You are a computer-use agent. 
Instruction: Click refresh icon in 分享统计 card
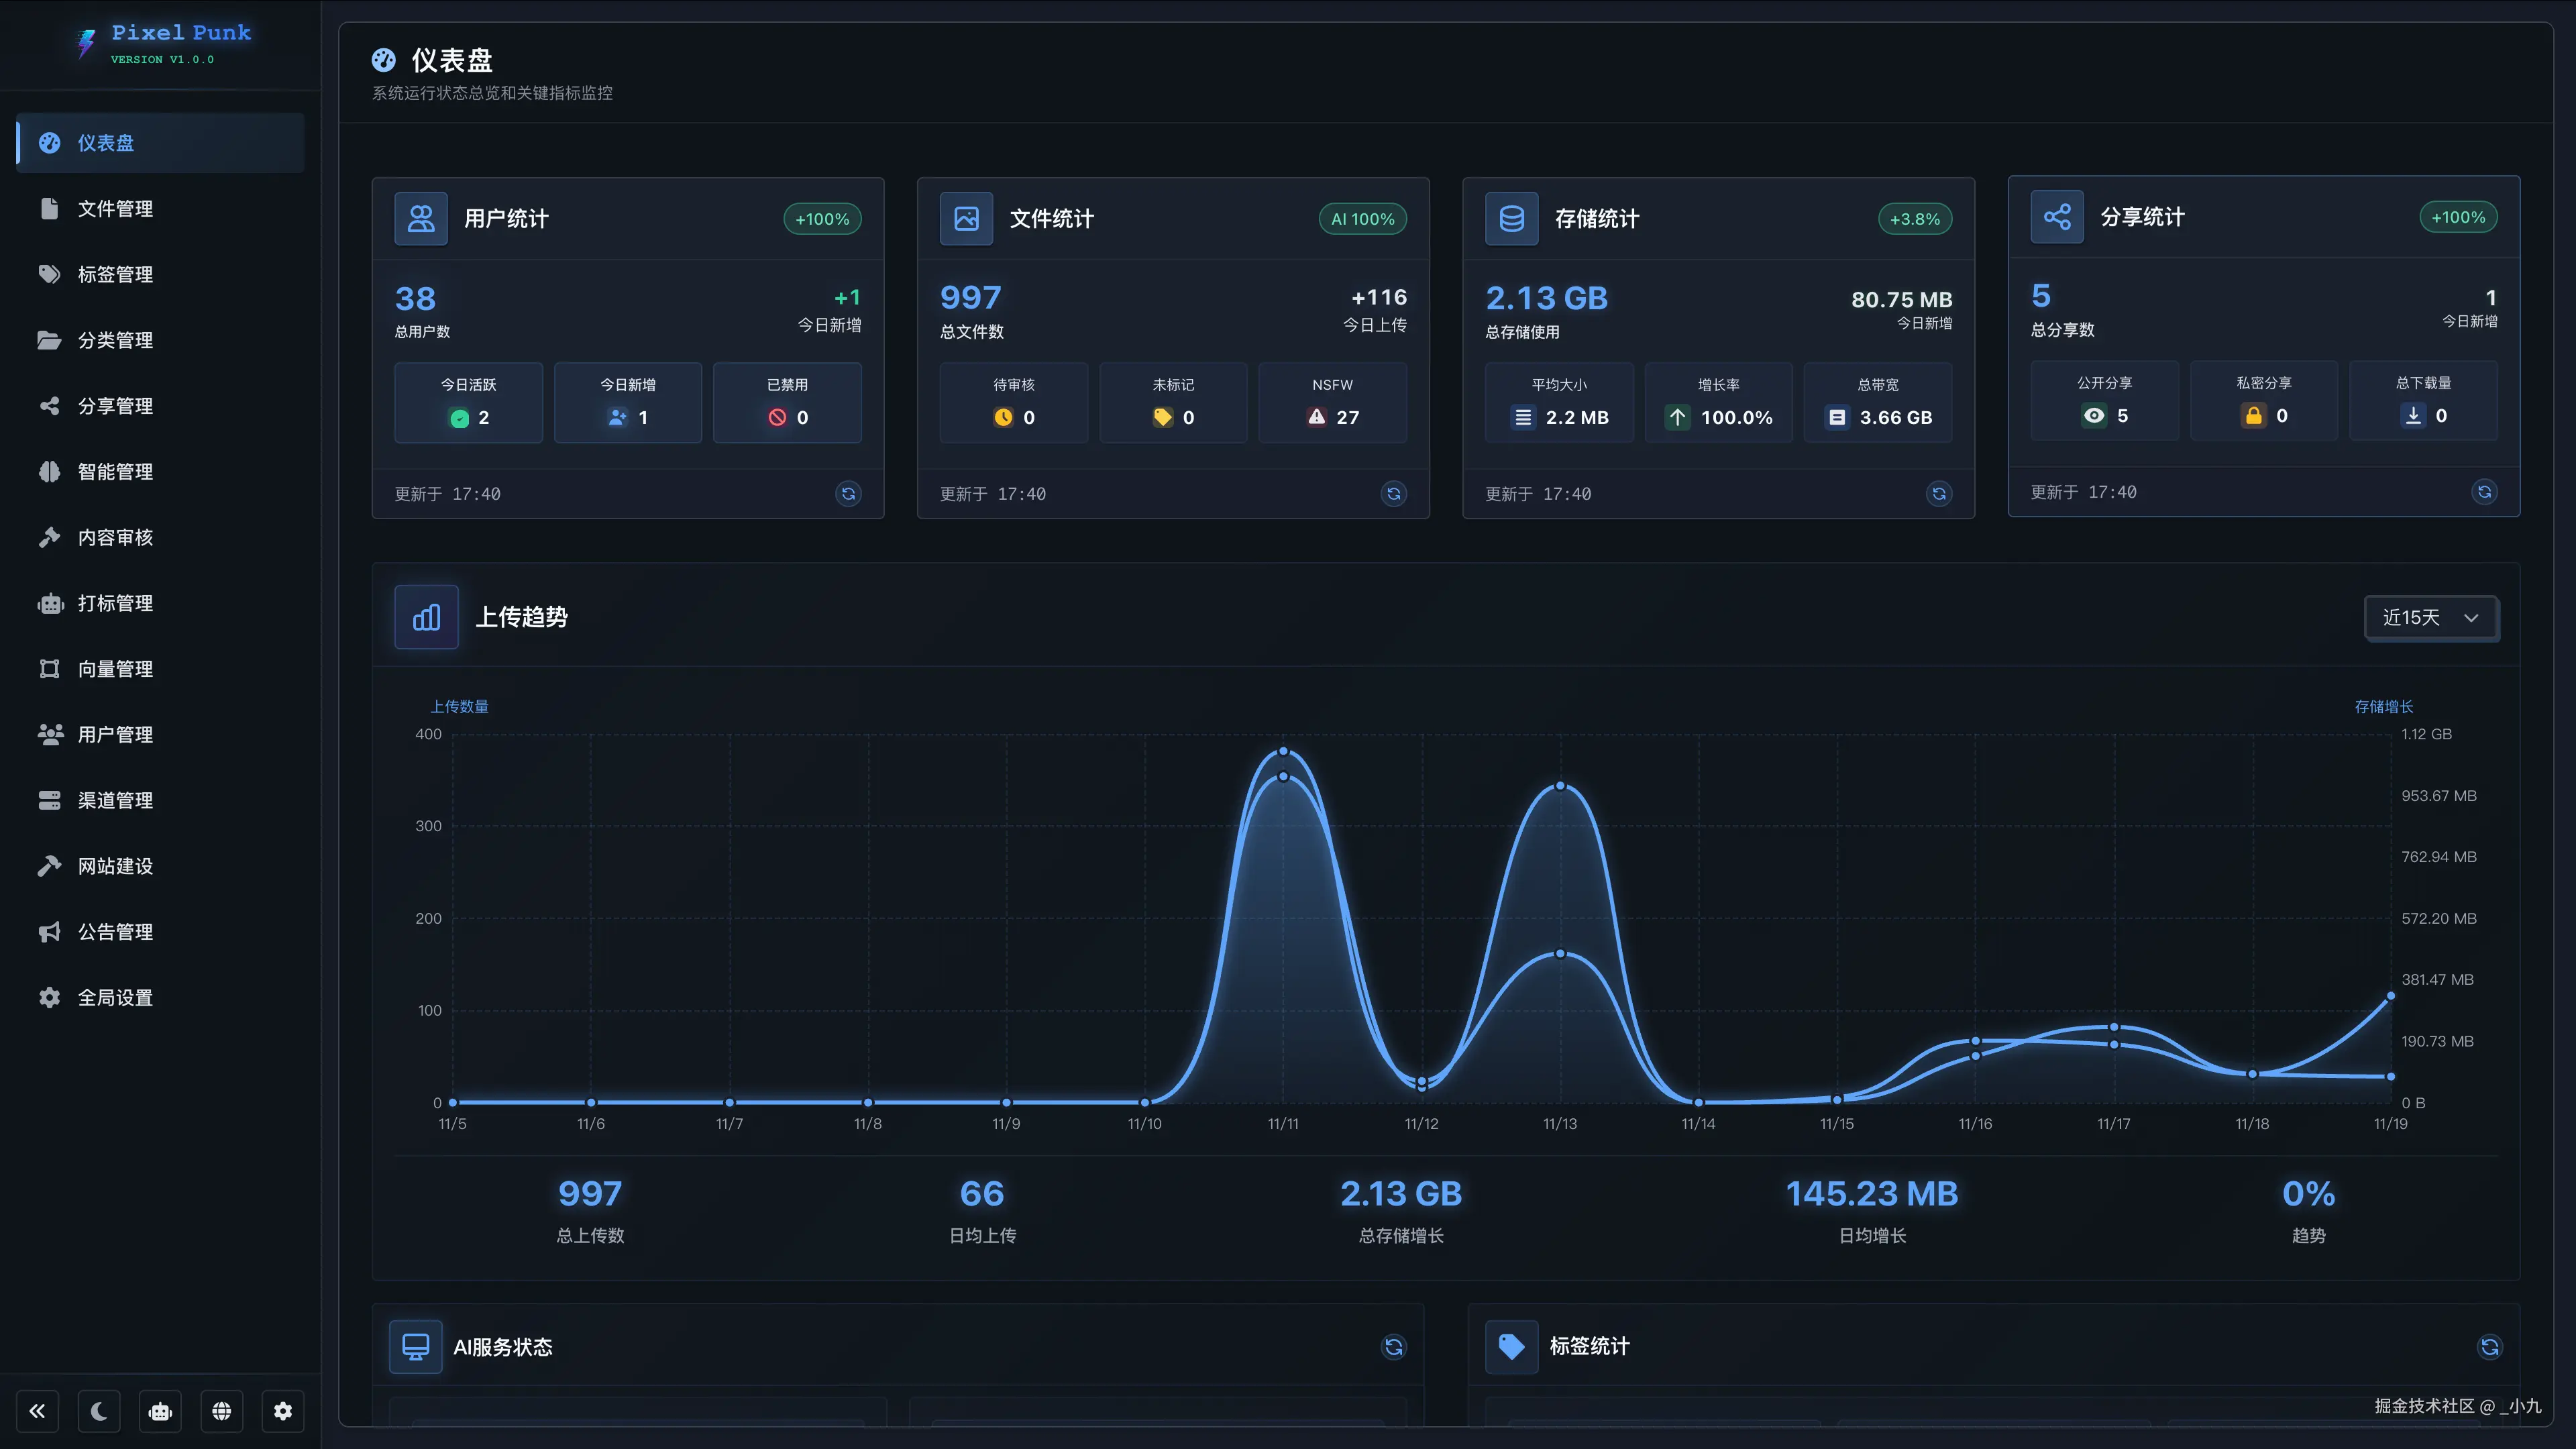[x=2484, y=491]
